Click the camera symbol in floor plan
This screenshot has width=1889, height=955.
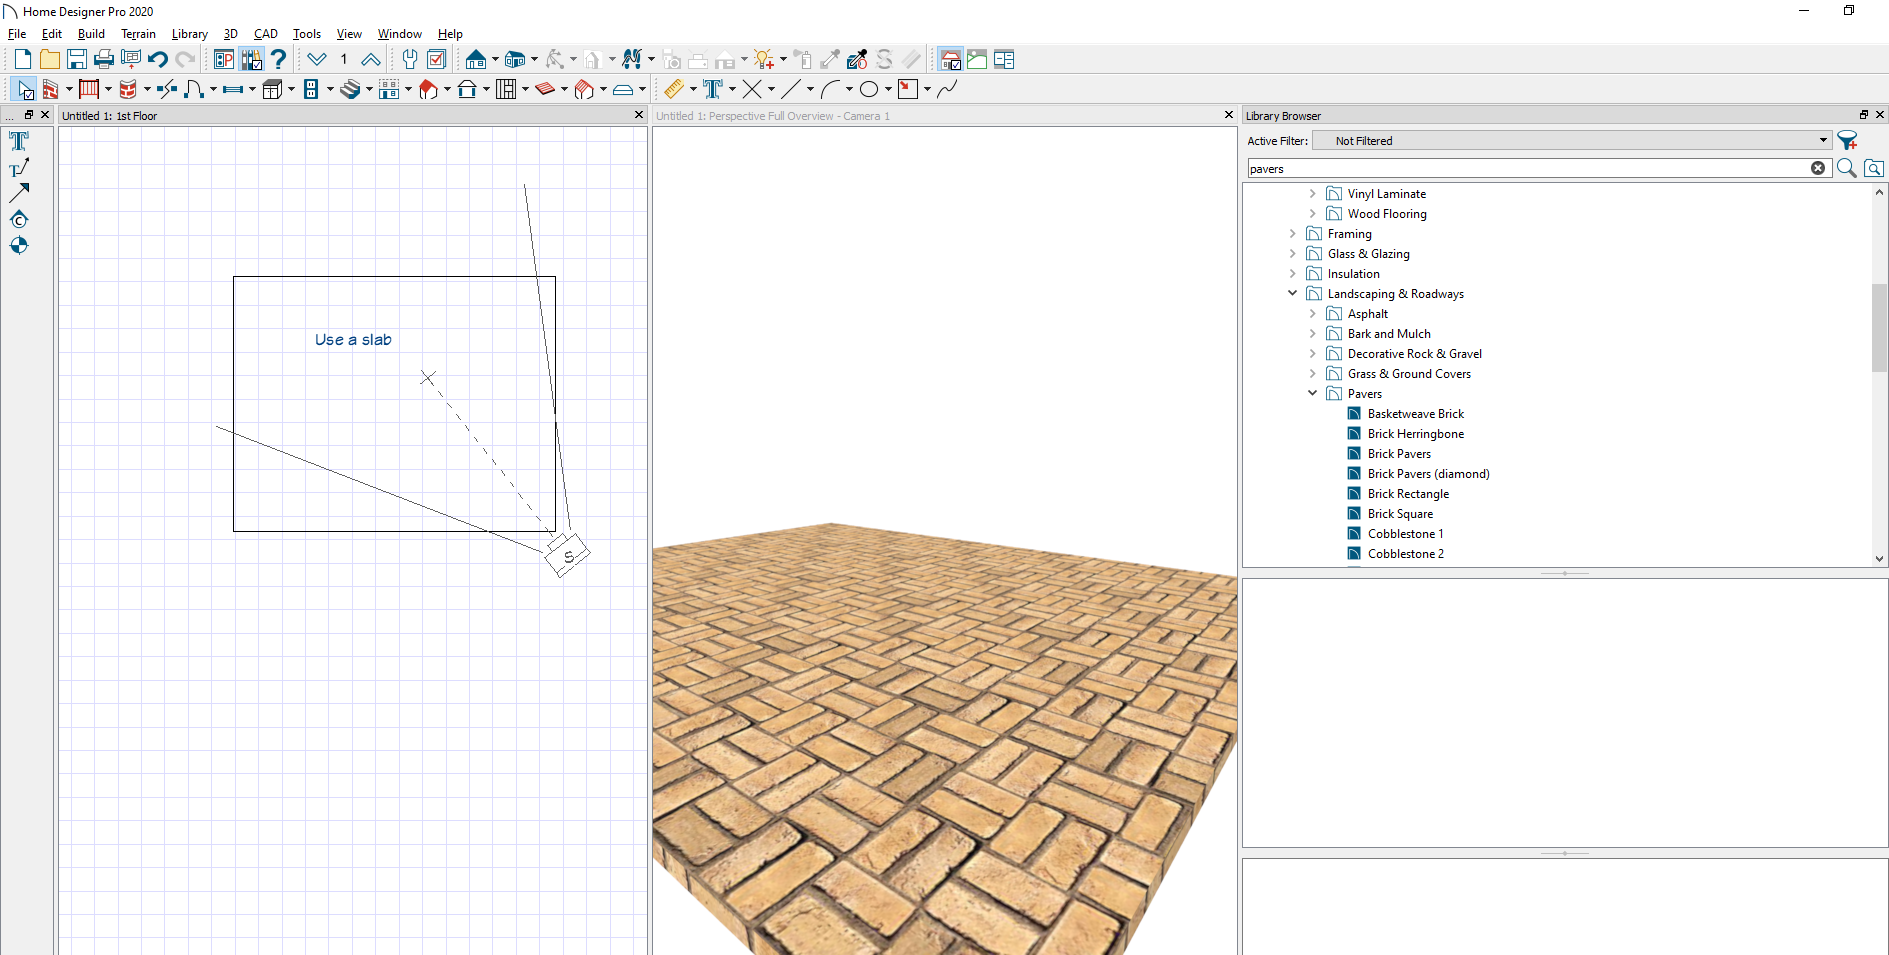(567, 554)
